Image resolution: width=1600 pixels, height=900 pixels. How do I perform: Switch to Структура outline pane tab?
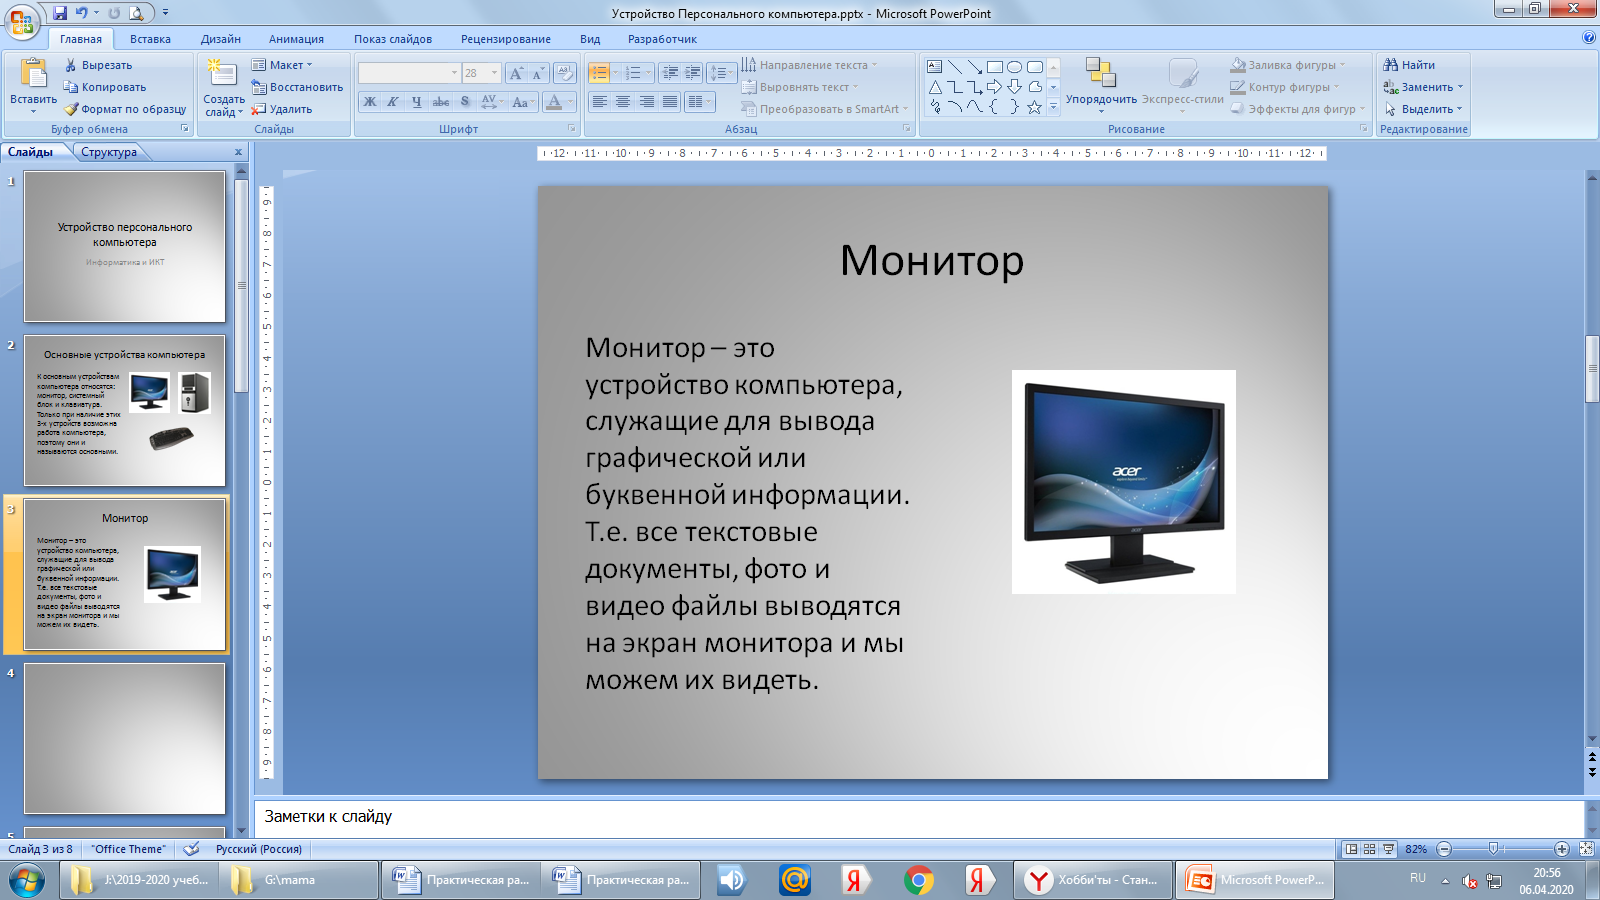(x=109, y=152)
